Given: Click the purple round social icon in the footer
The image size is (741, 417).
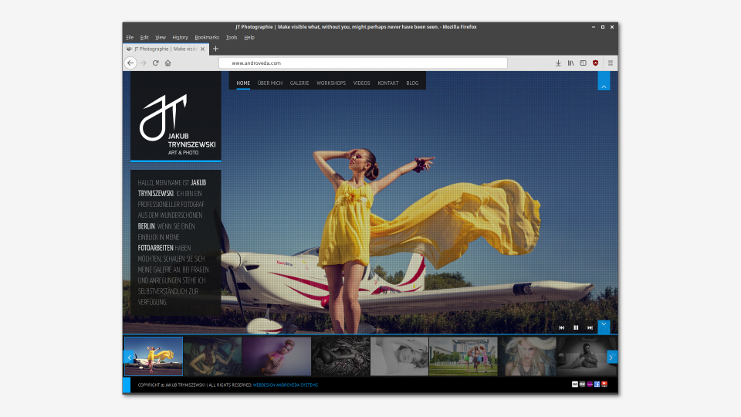Looking at the screenshot, I should 589,384.
